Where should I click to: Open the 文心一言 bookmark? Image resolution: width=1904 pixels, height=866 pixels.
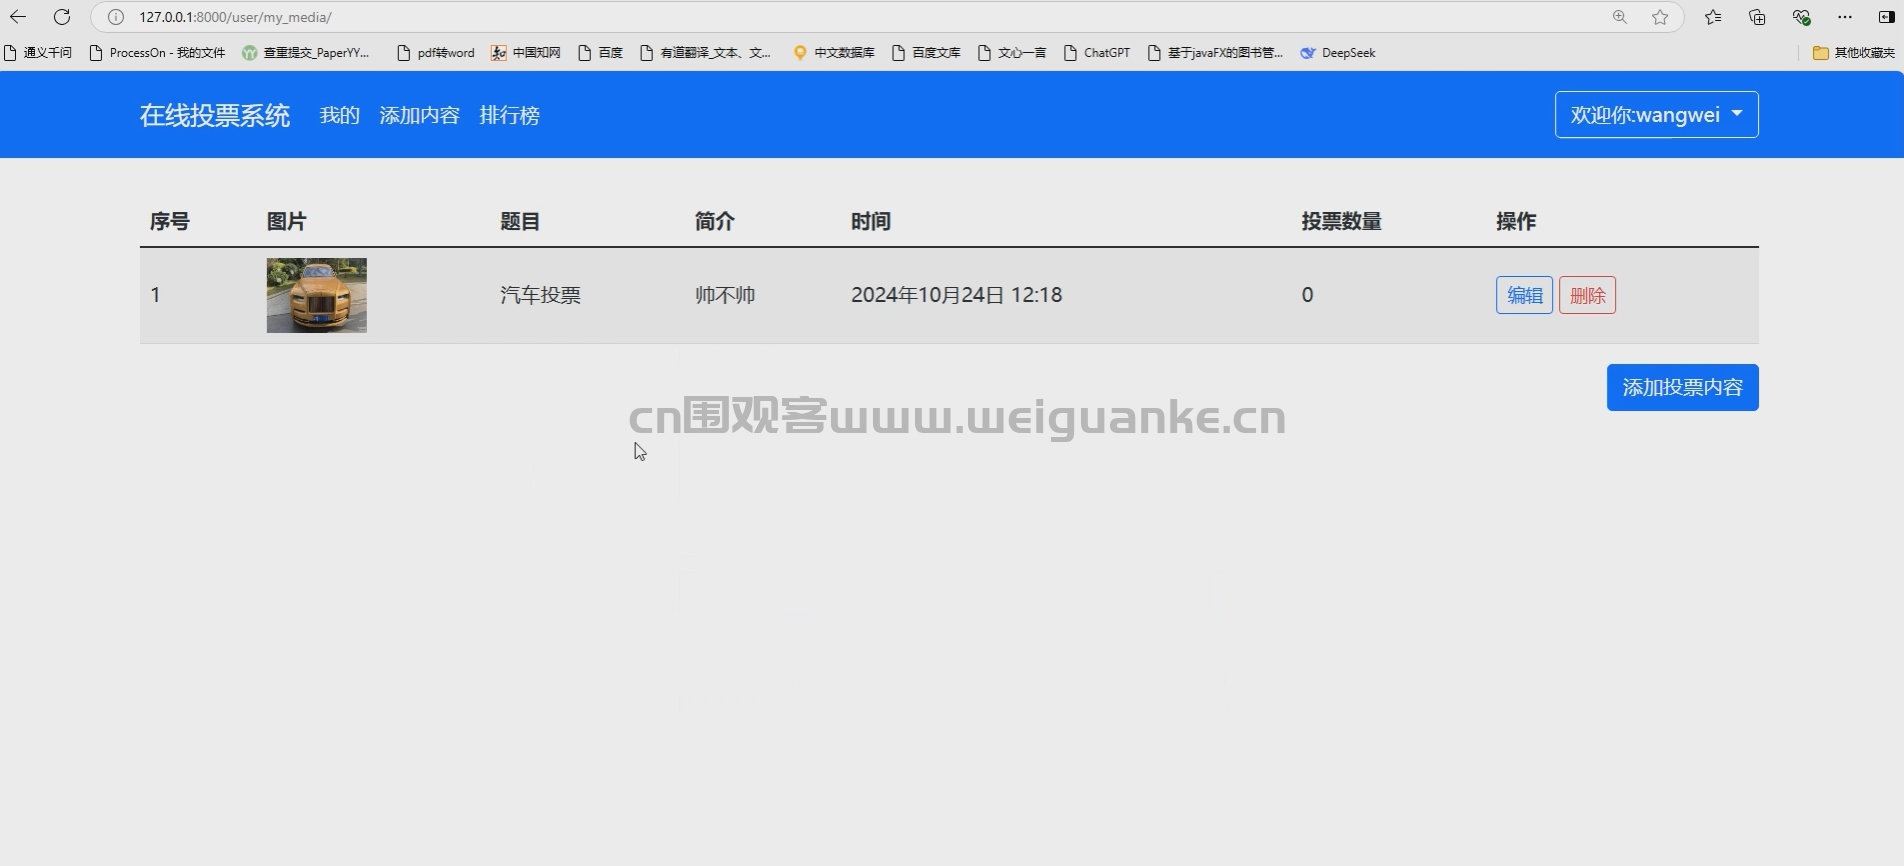pos(1012,53)
